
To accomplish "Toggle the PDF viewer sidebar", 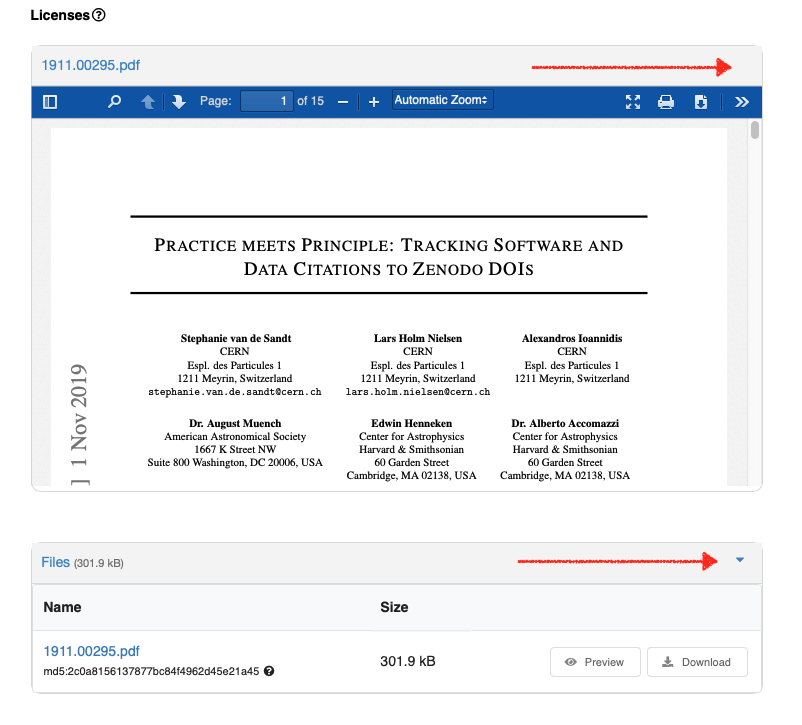I will (50, 102).
